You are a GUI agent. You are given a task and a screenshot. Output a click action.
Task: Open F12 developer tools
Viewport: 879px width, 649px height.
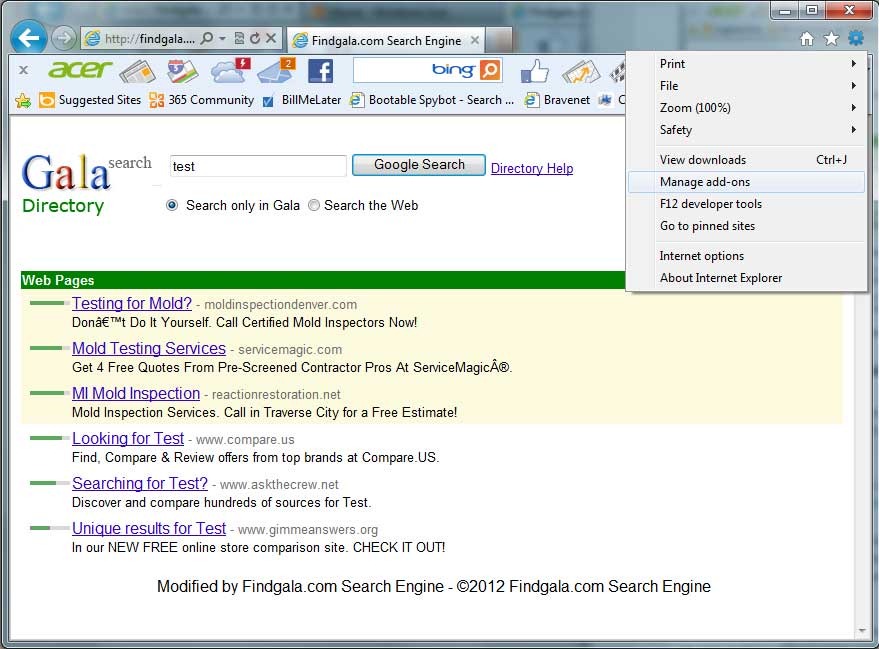[746, 204]
